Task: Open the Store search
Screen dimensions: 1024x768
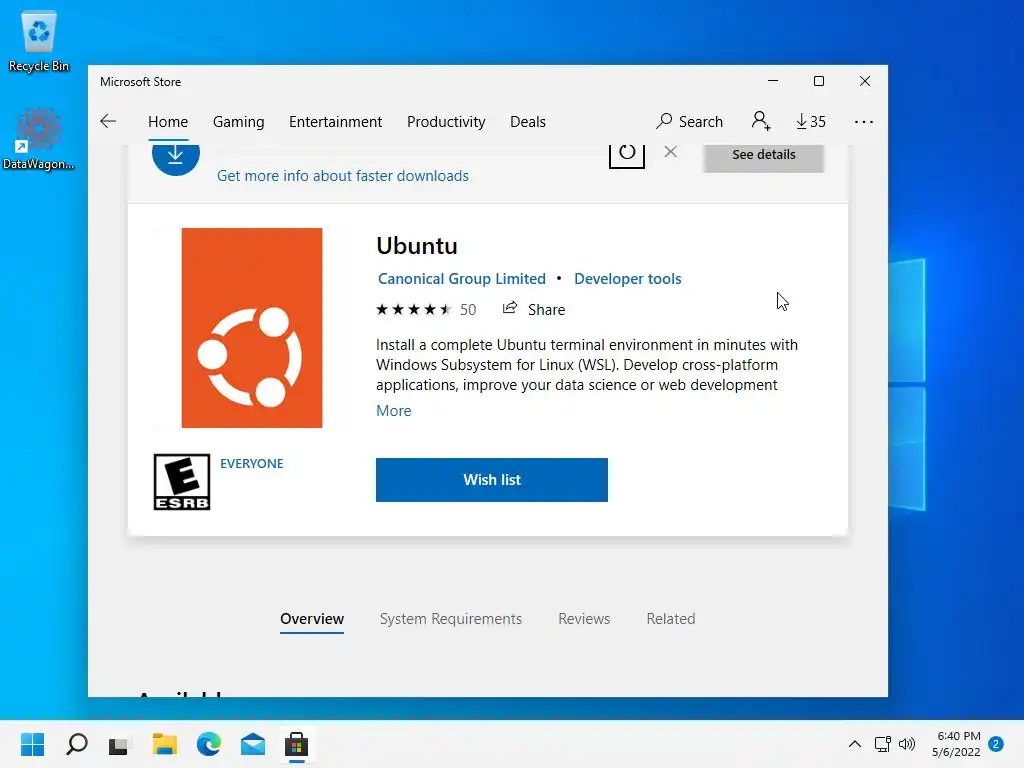Action: [690, 121]
